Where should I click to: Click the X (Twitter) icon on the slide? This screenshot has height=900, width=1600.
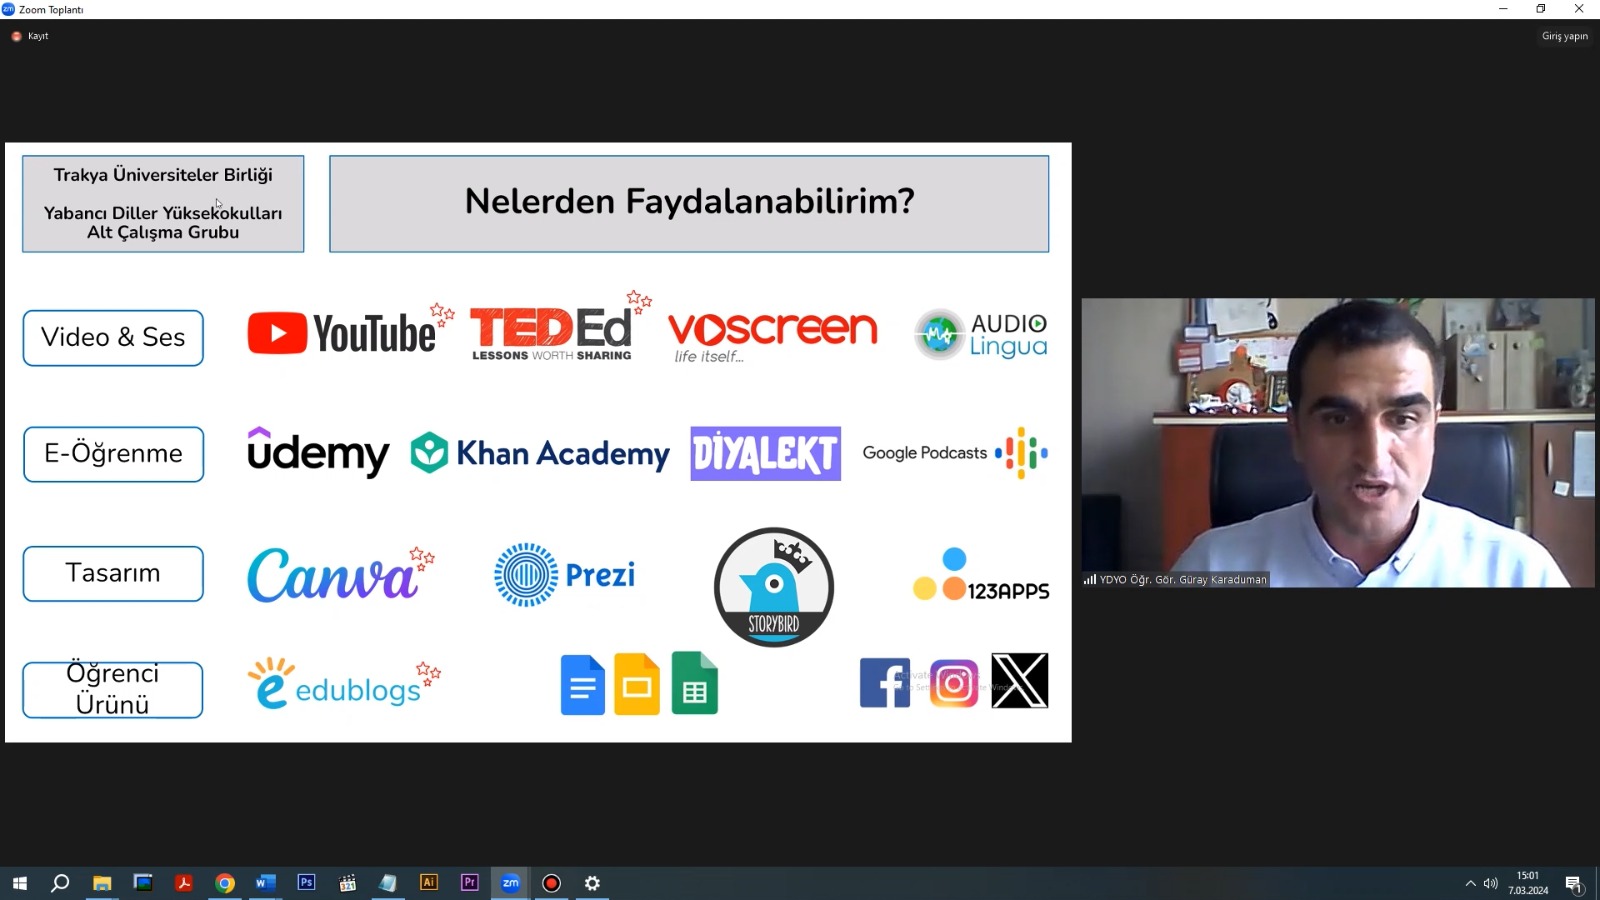click(x=1020, y=681)
